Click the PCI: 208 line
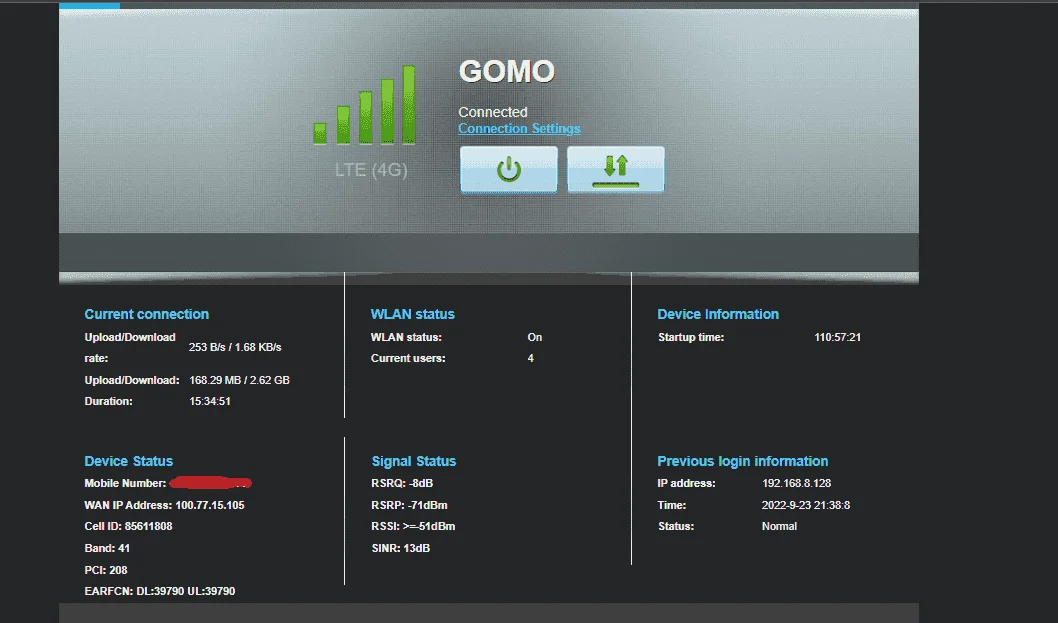Screen dimensions: 1058x623 click(x=106, y=570)
